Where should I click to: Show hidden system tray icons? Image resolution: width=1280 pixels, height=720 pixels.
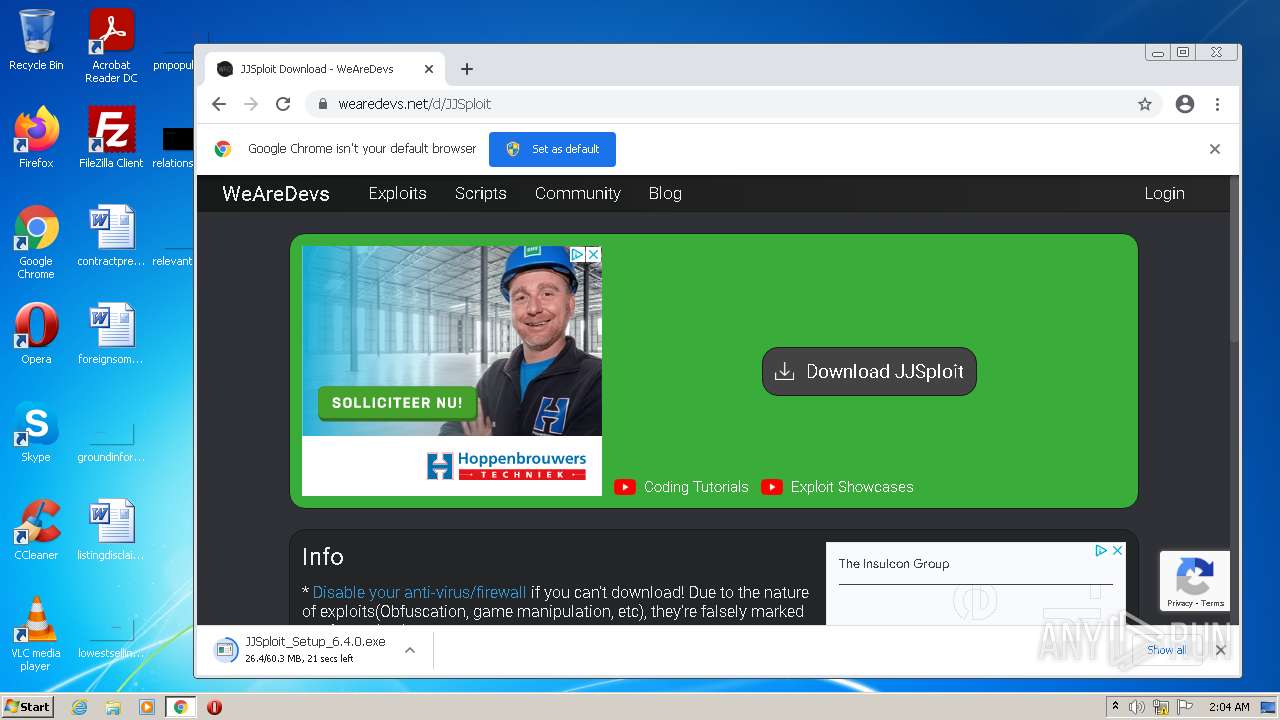click(1116, 707)
